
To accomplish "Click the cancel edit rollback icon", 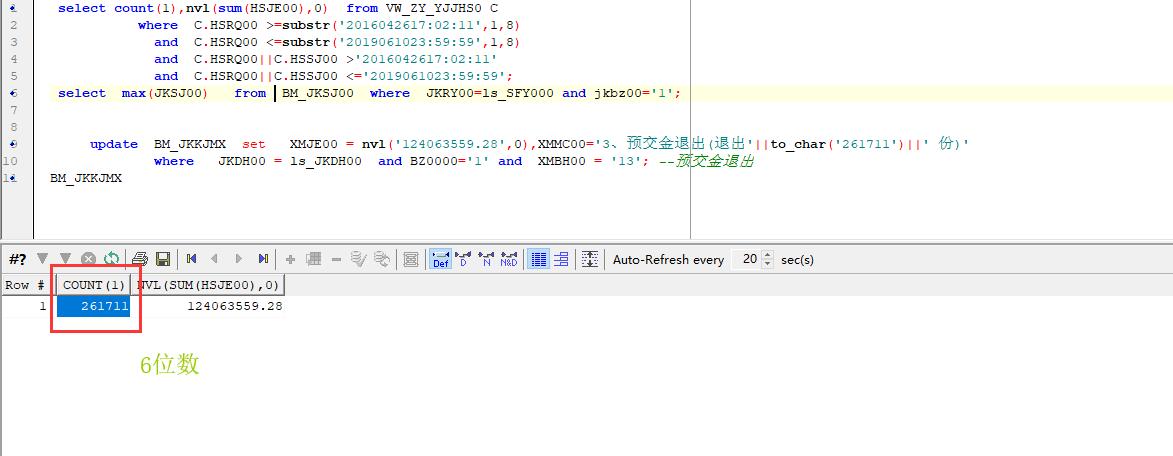I will [x=382, y=259].
